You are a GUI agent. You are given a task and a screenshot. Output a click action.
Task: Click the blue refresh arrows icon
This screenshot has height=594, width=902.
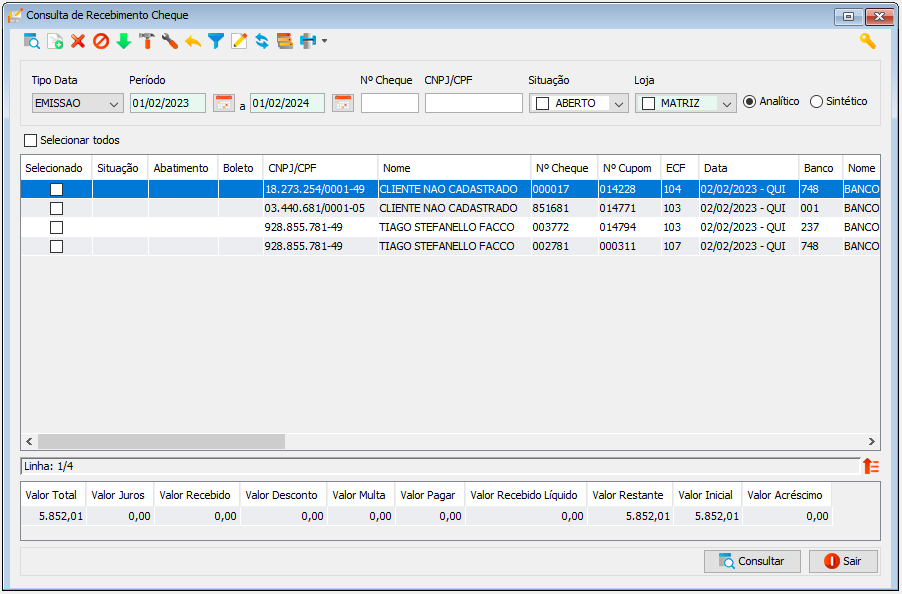[262, 41]
